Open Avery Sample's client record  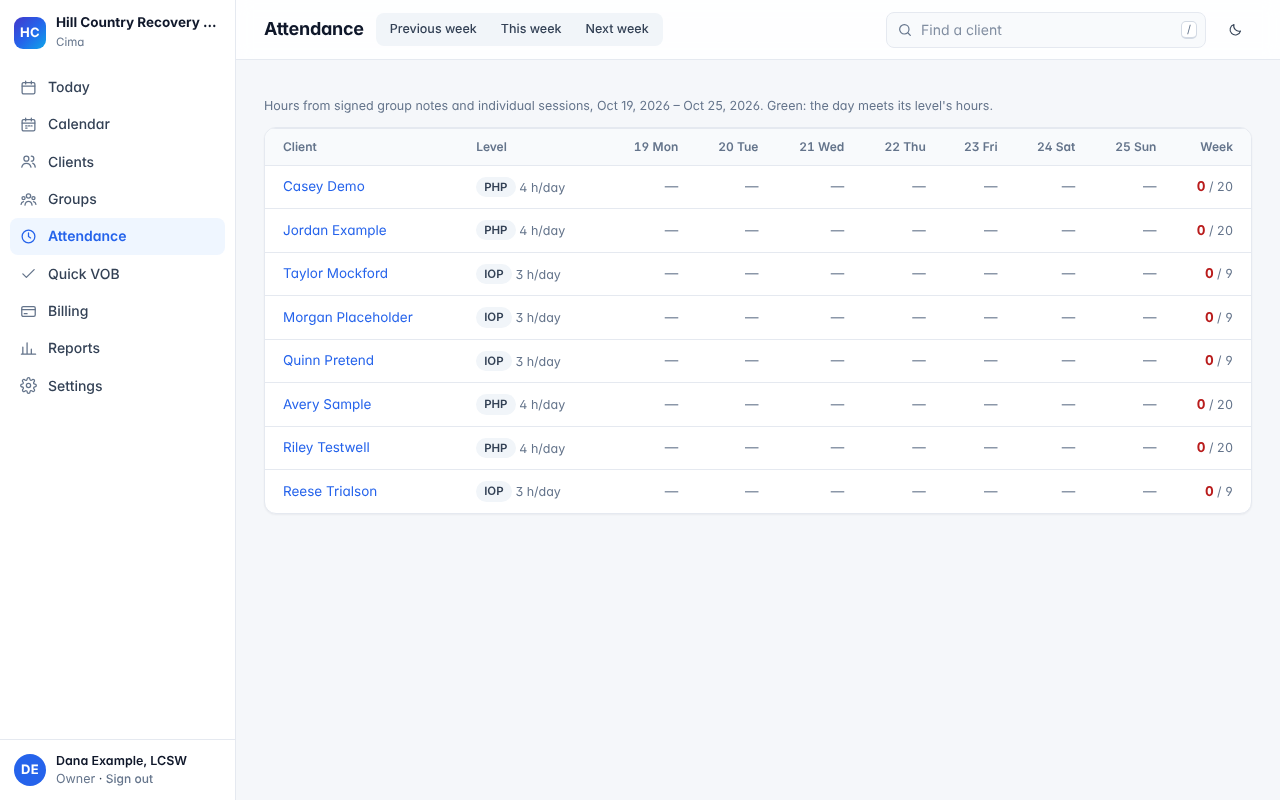tap(327, 404)
